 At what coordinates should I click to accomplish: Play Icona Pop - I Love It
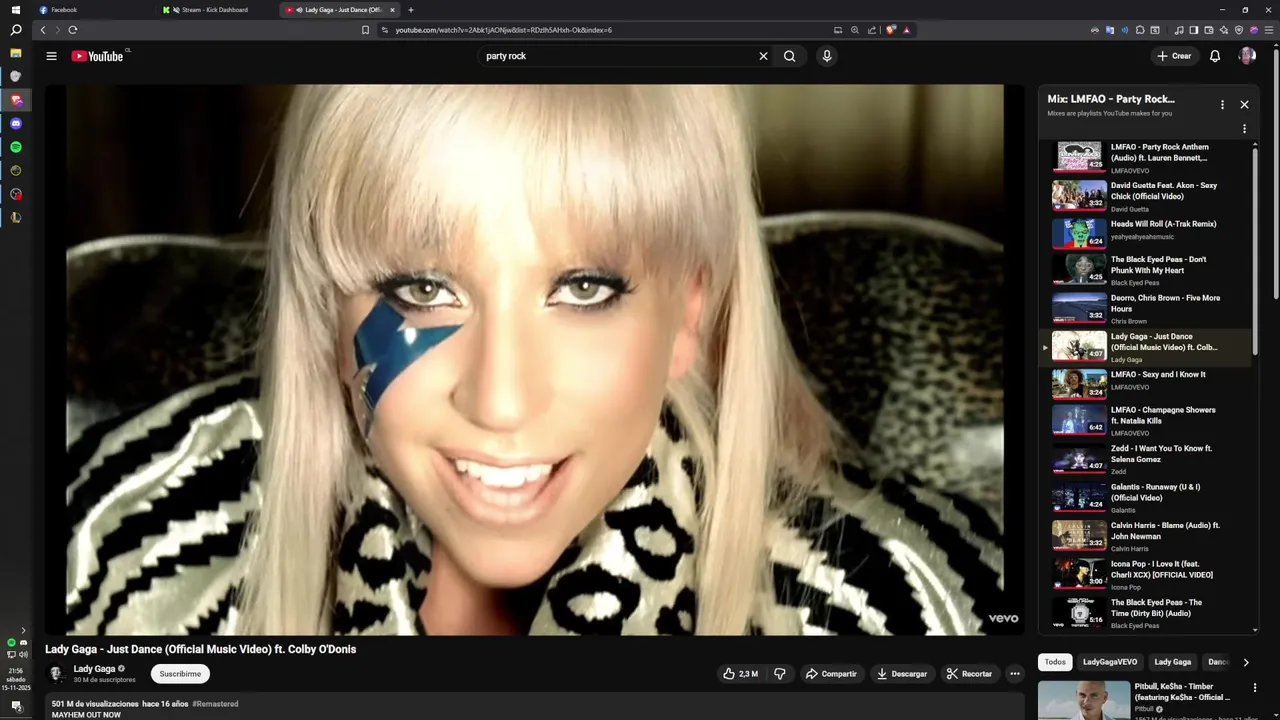1145,574
